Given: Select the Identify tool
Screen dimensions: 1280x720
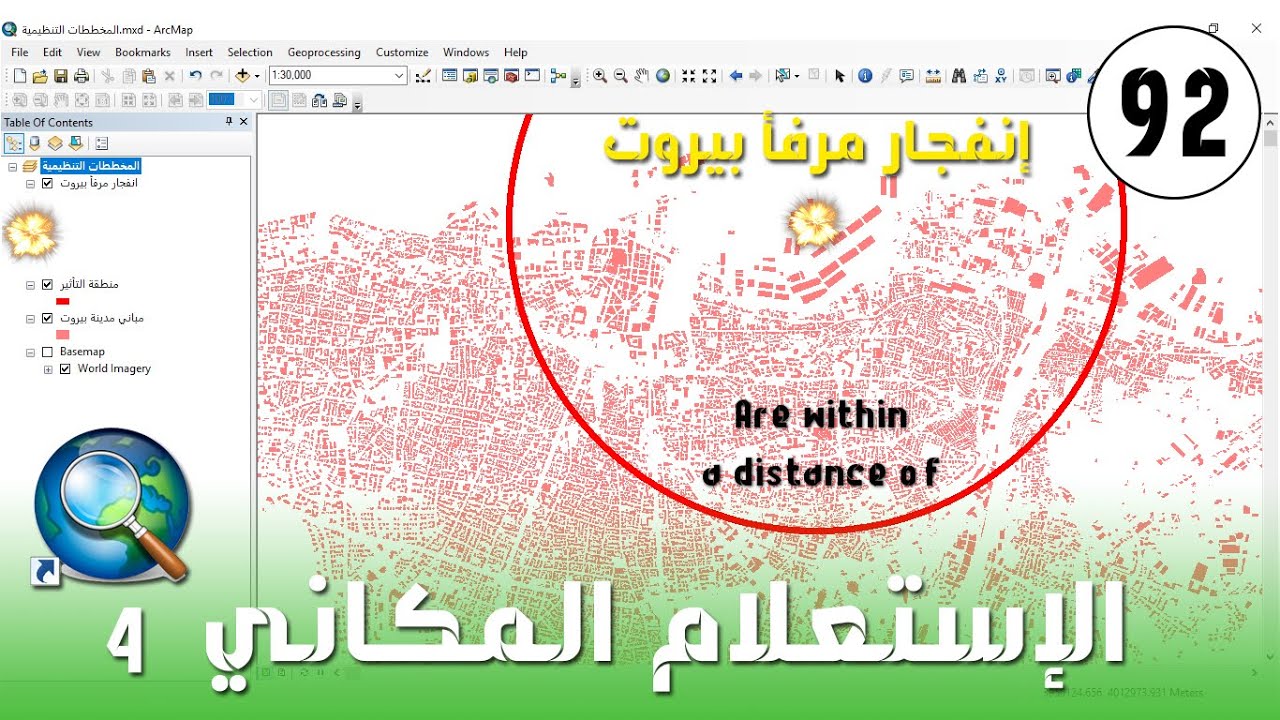Looking at the screenshot, I should (866, 76).
